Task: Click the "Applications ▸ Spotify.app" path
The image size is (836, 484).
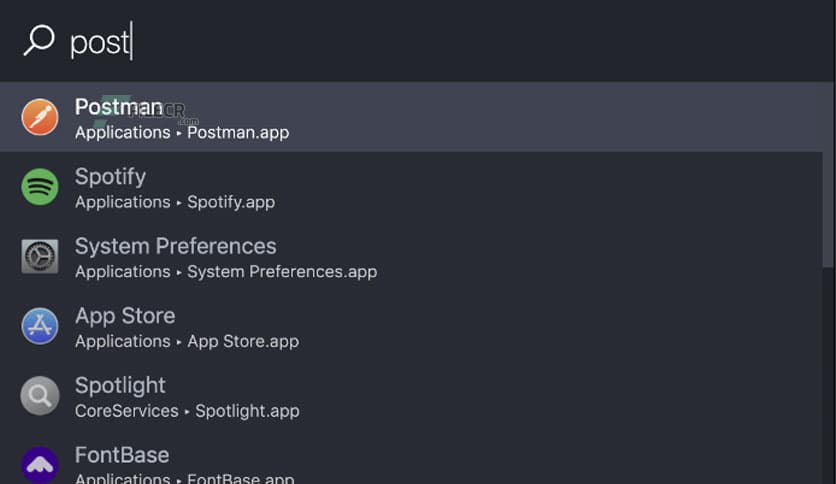Action: (175, 202)
